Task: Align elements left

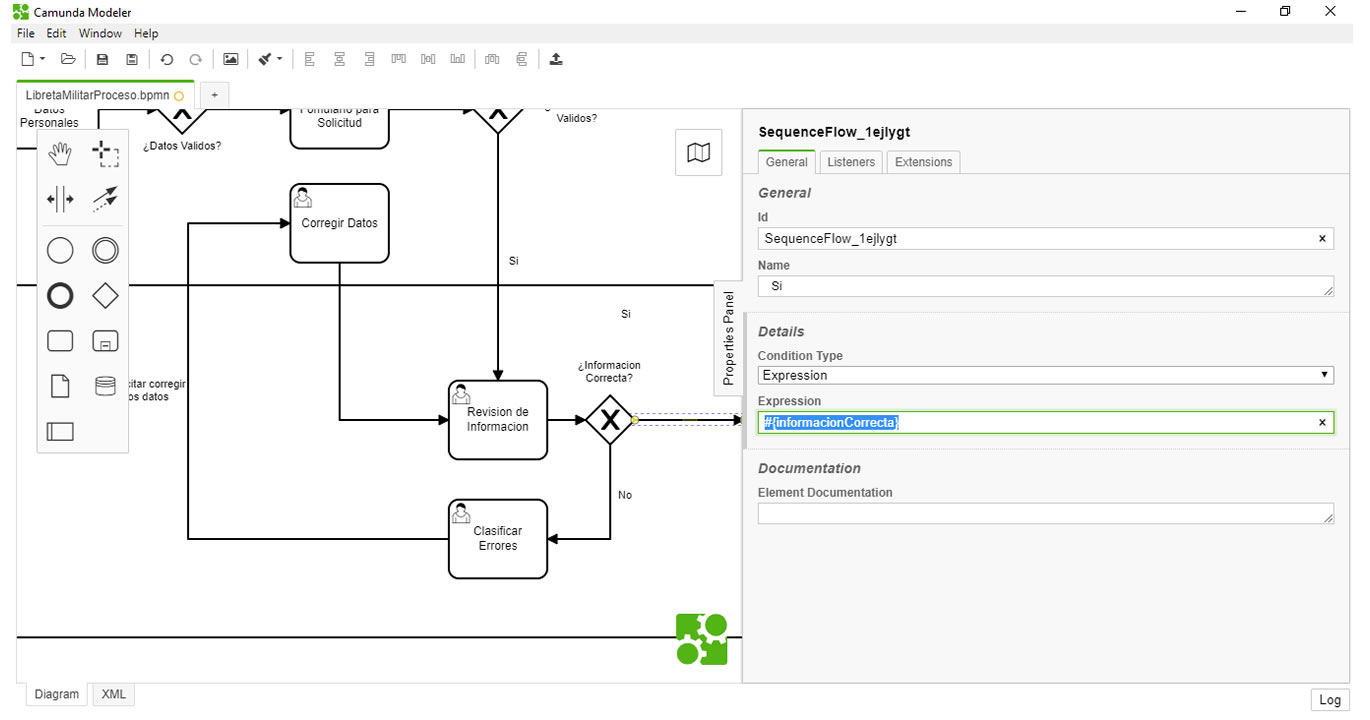Action: point(310,59)
